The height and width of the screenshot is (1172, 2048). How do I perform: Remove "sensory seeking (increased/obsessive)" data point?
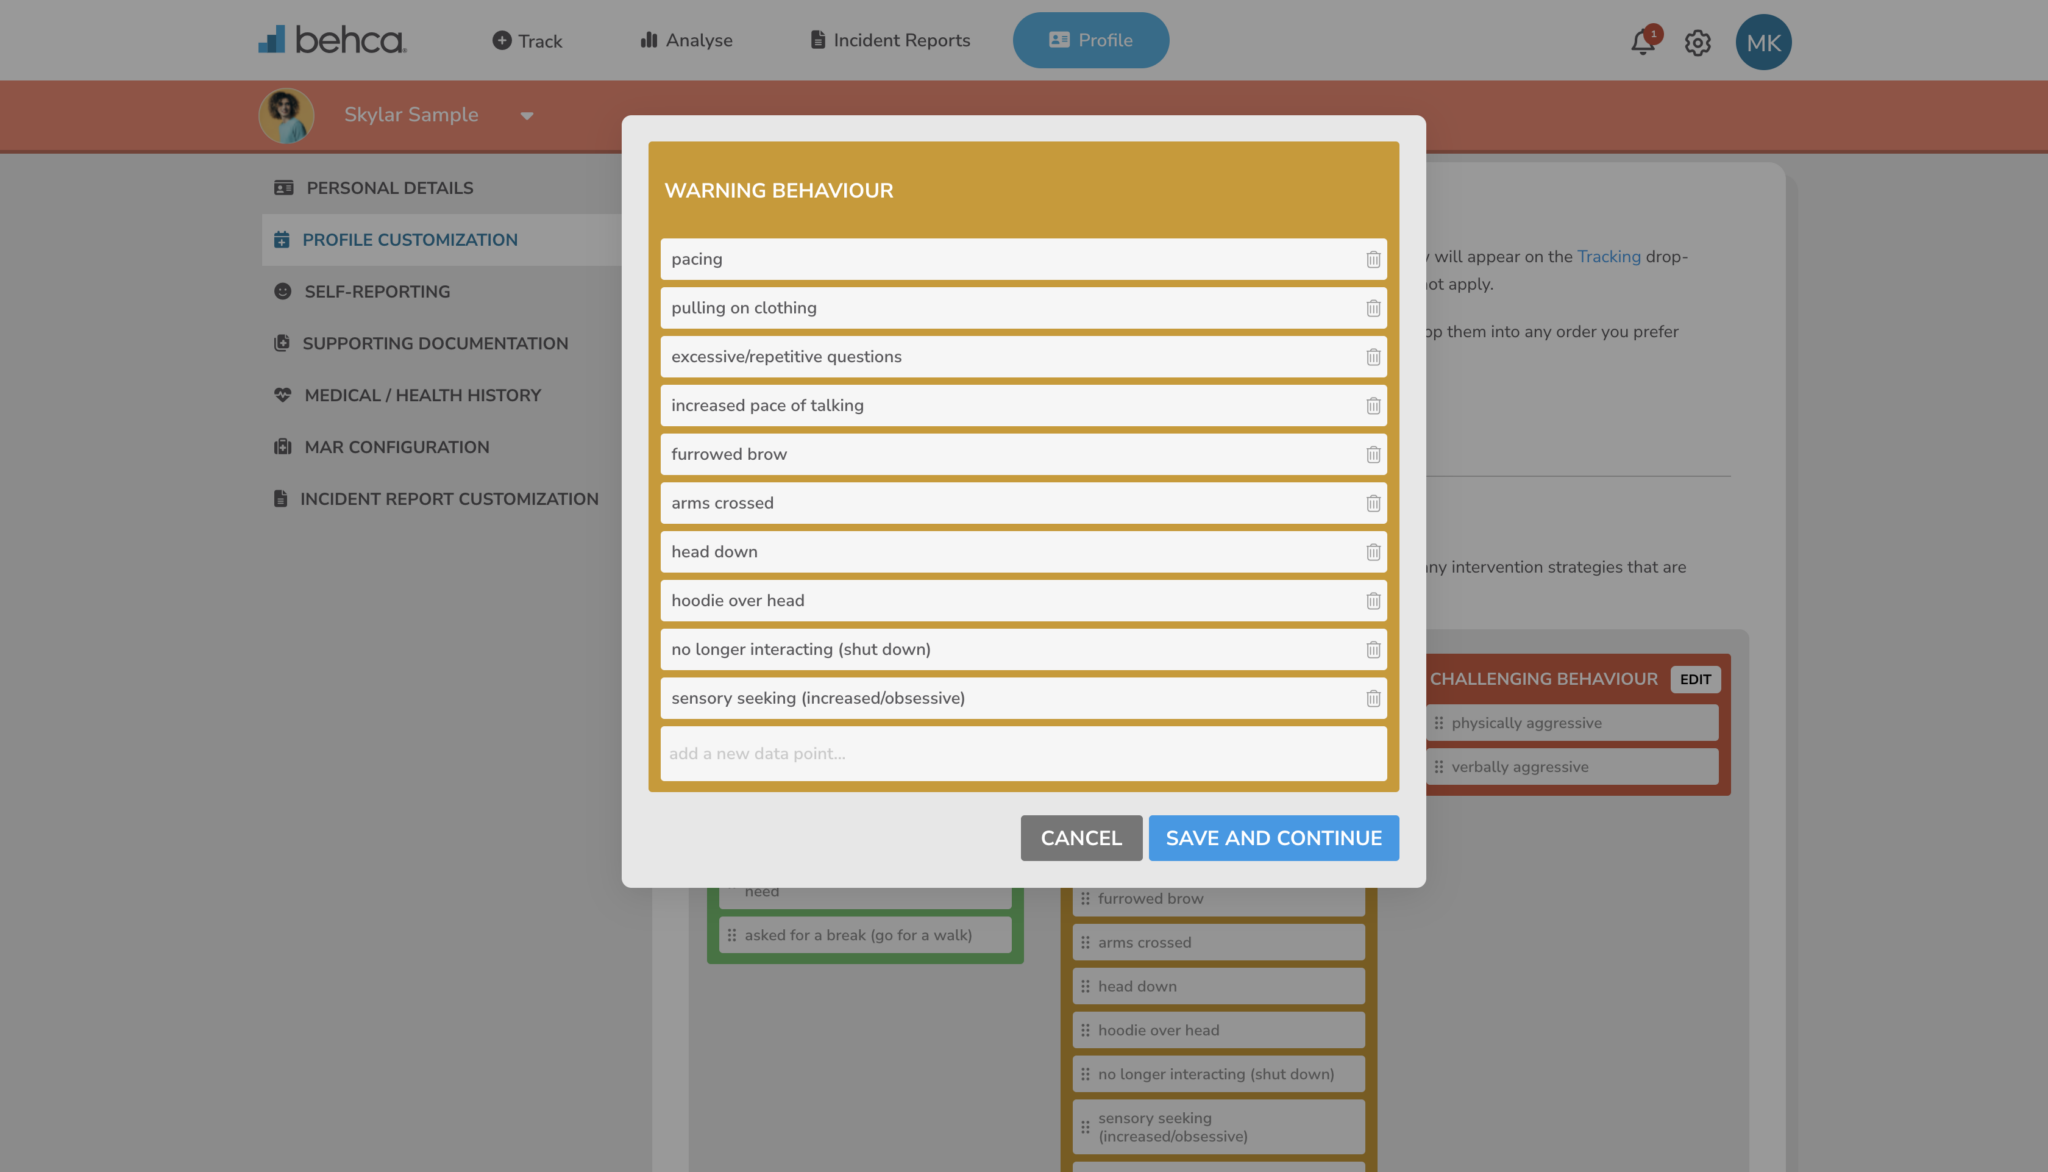click(1373, 698)
